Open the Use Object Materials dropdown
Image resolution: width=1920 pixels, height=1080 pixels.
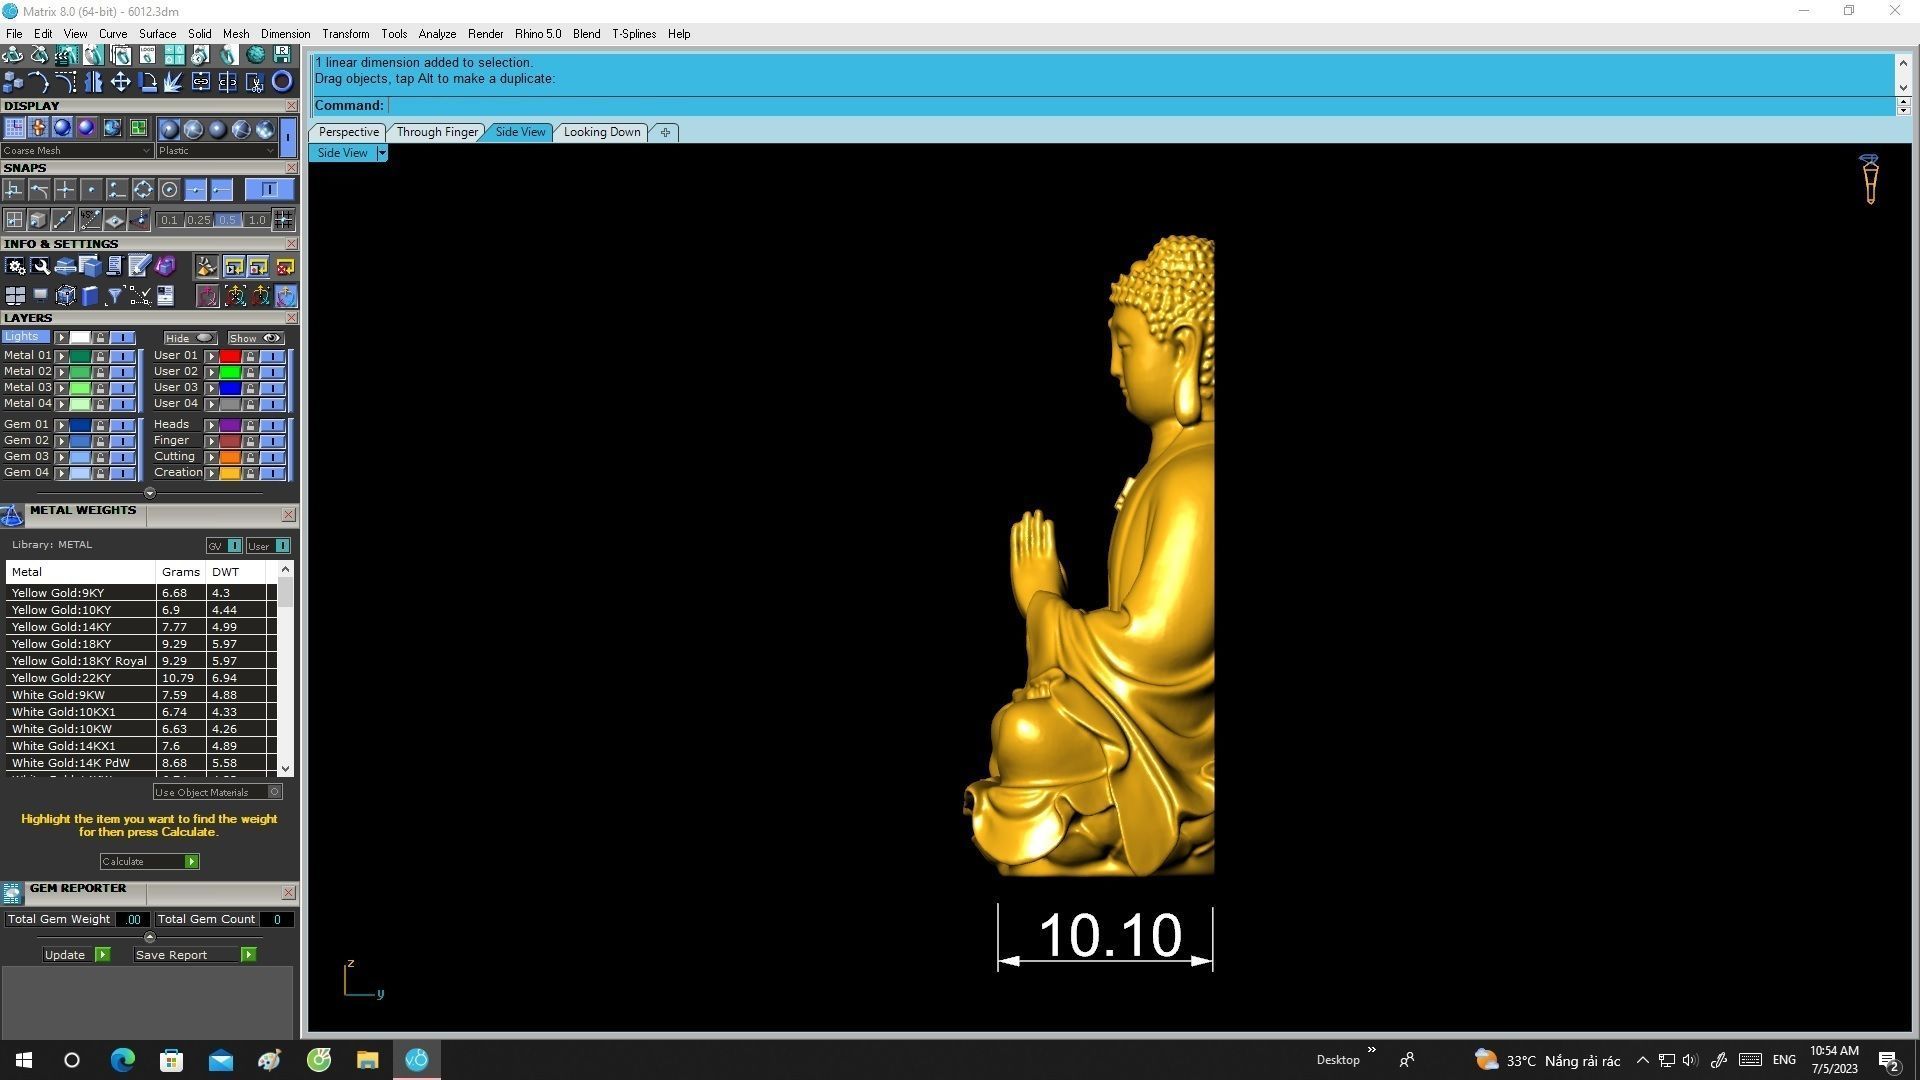click(218, 792)
